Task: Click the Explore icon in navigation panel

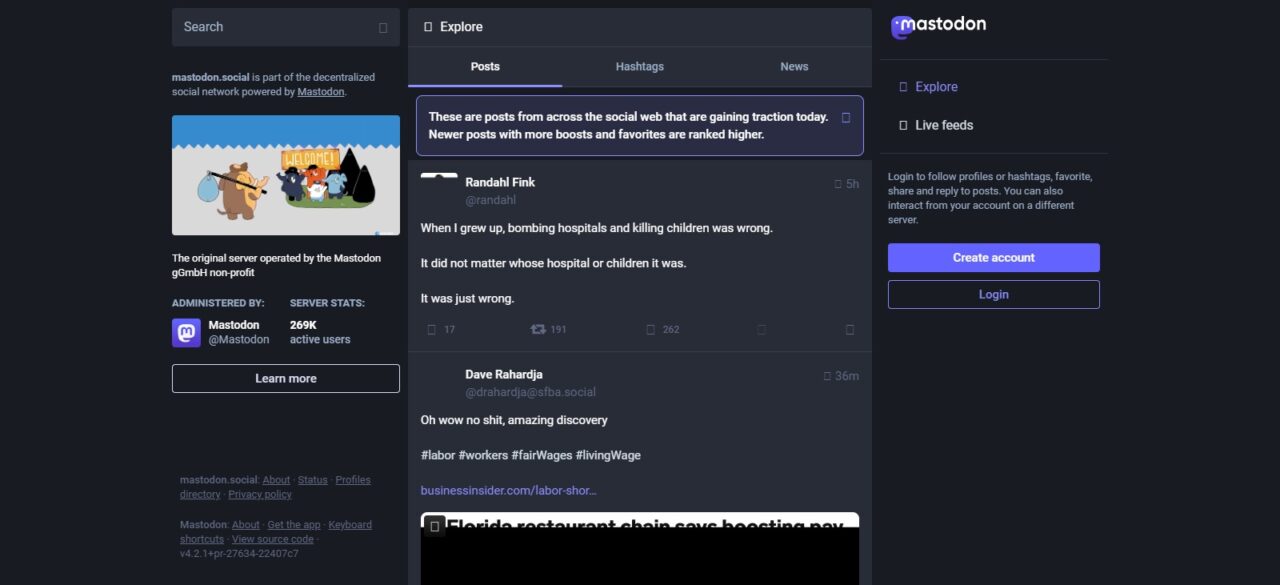Action: (x=904, y=87)
